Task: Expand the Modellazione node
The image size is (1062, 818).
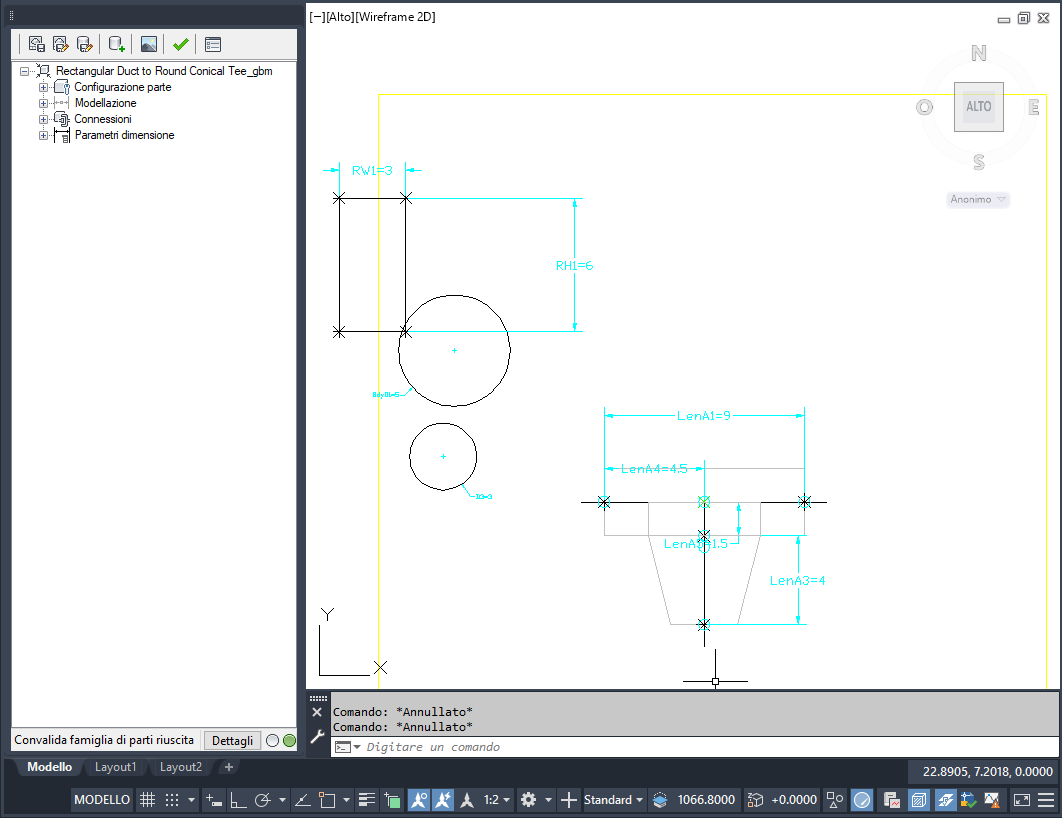Action: click(43, 103)
